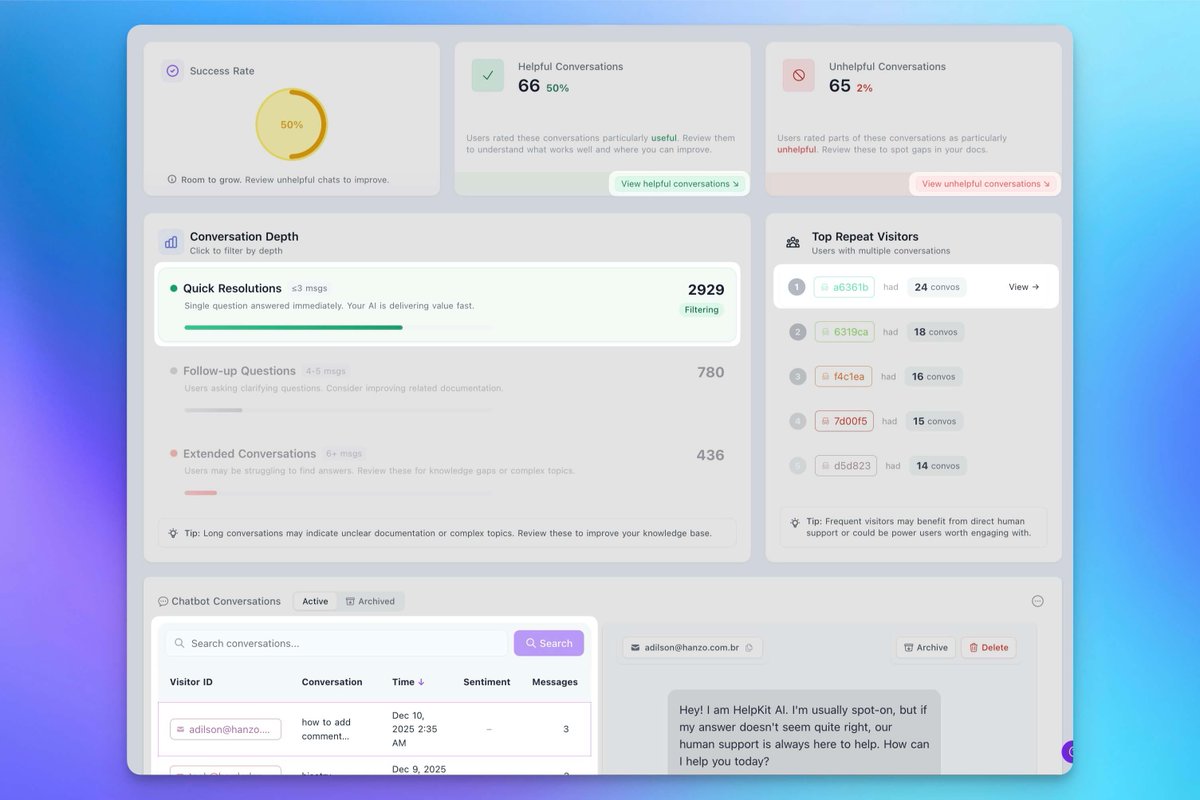Delete the adilson@hanzo.com.br conversation
The image size is (1200, 800).
[x=989, y=647]
